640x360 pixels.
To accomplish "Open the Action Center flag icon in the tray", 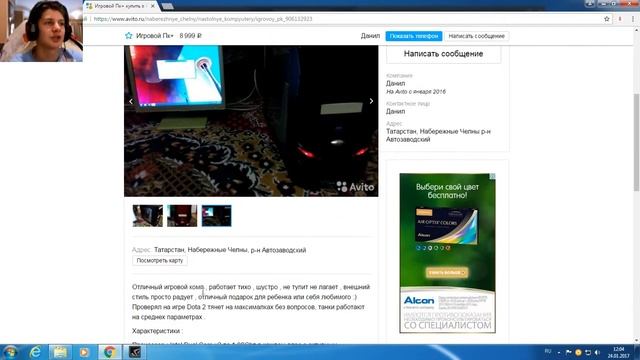I will [x=568, y=352].
